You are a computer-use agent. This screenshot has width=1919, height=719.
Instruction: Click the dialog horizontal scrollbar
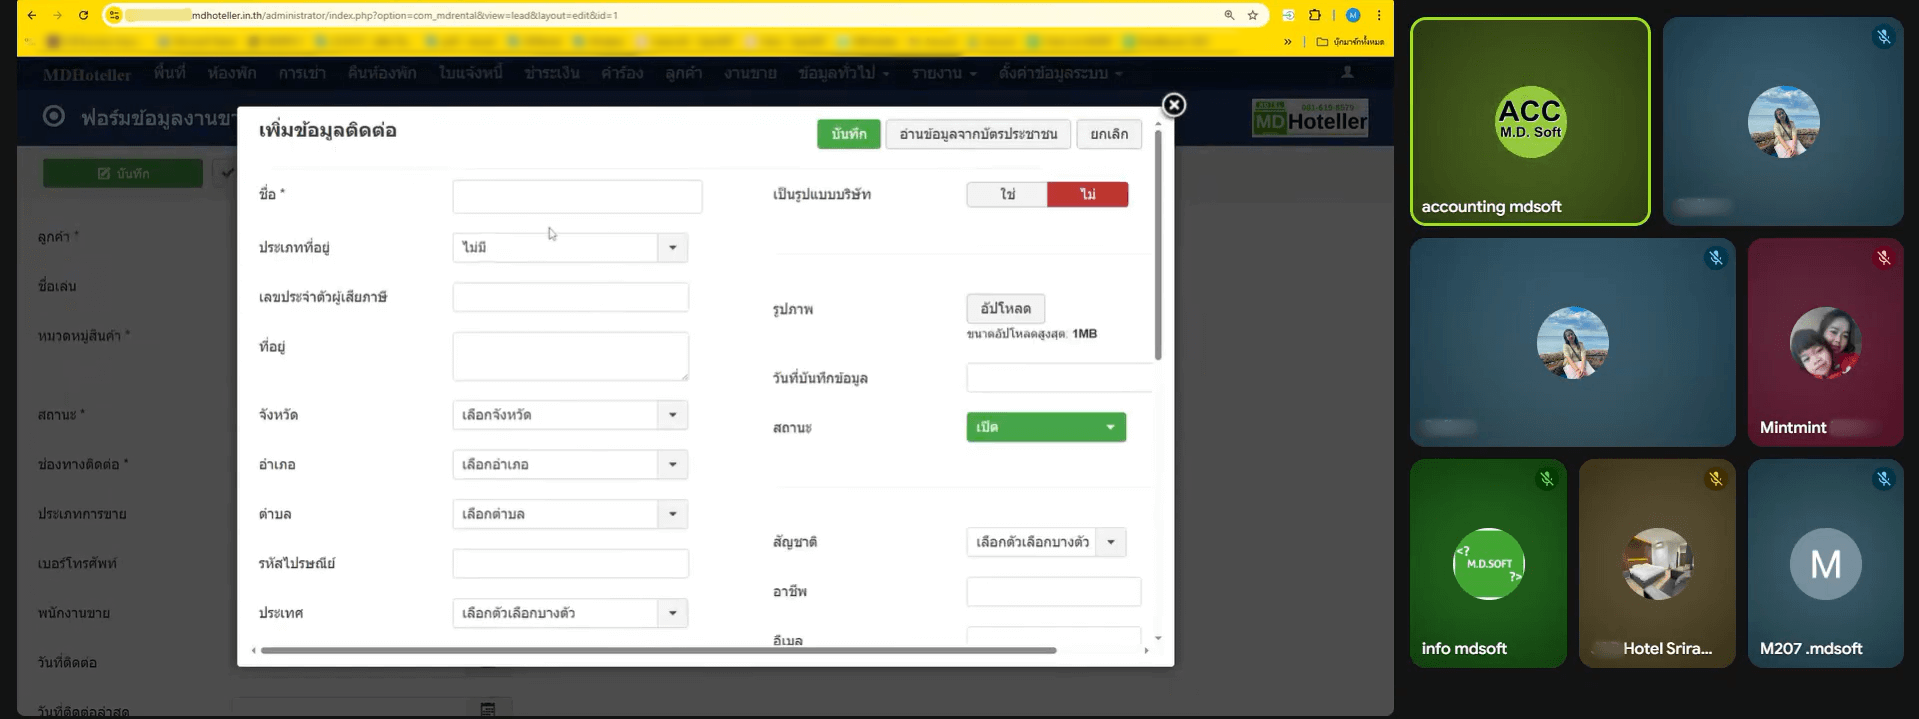[x=658, y=650]
